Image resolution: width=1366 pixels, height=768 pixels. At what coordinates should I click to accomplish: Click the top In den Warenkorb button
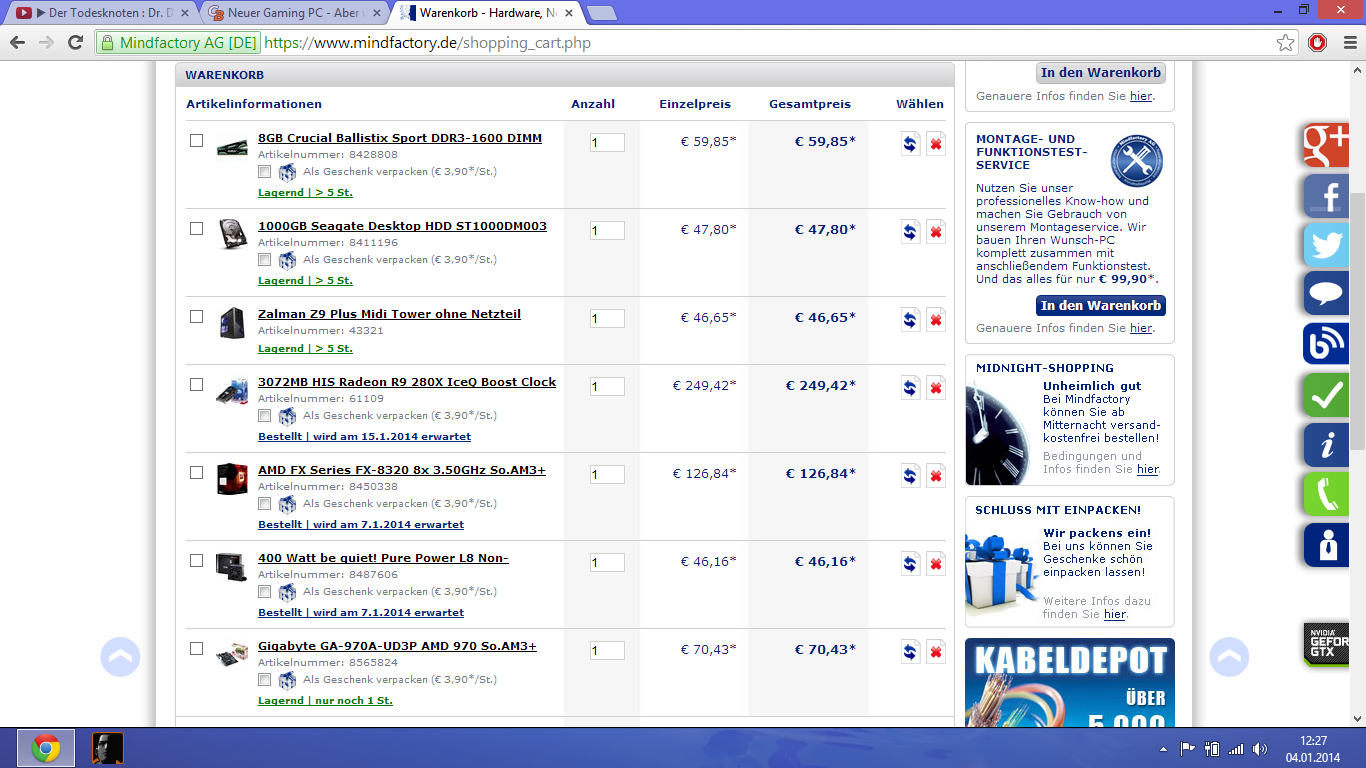[1101, 73]
